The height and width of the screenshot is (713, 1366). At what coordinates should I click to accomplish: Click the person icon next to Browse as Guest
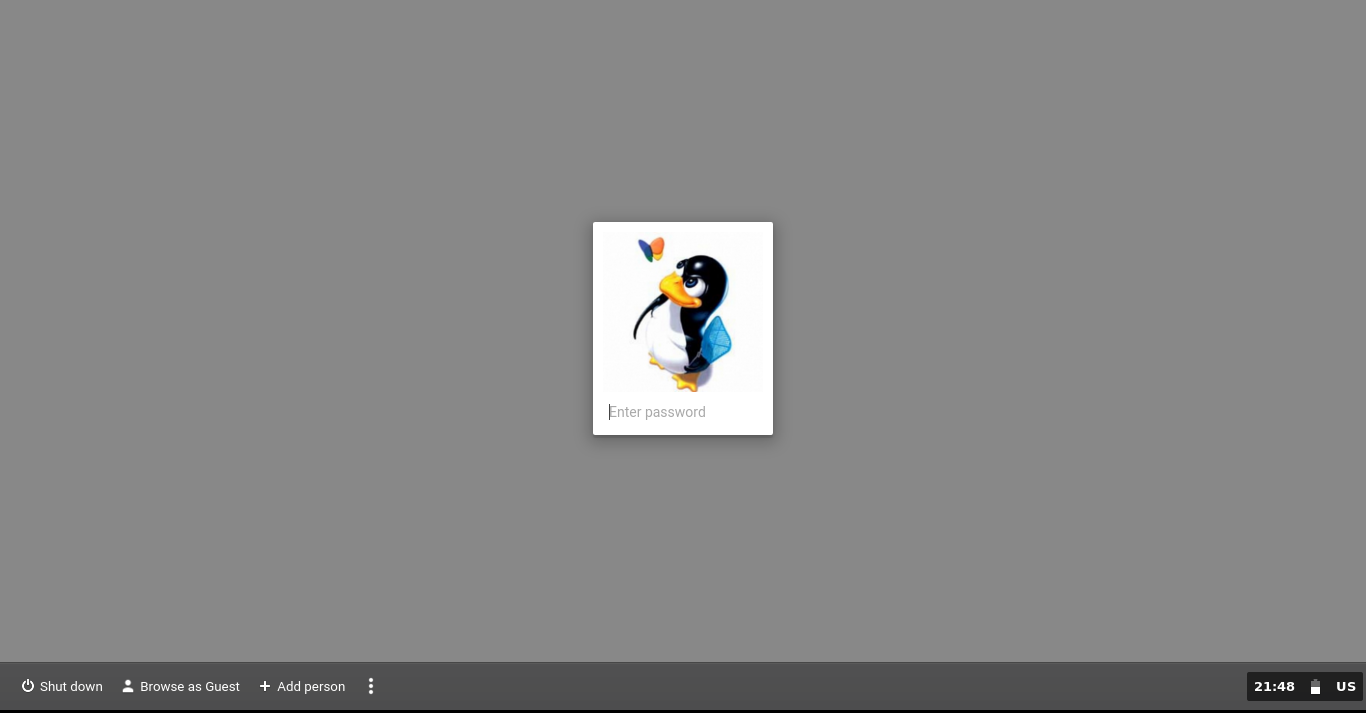128,686
